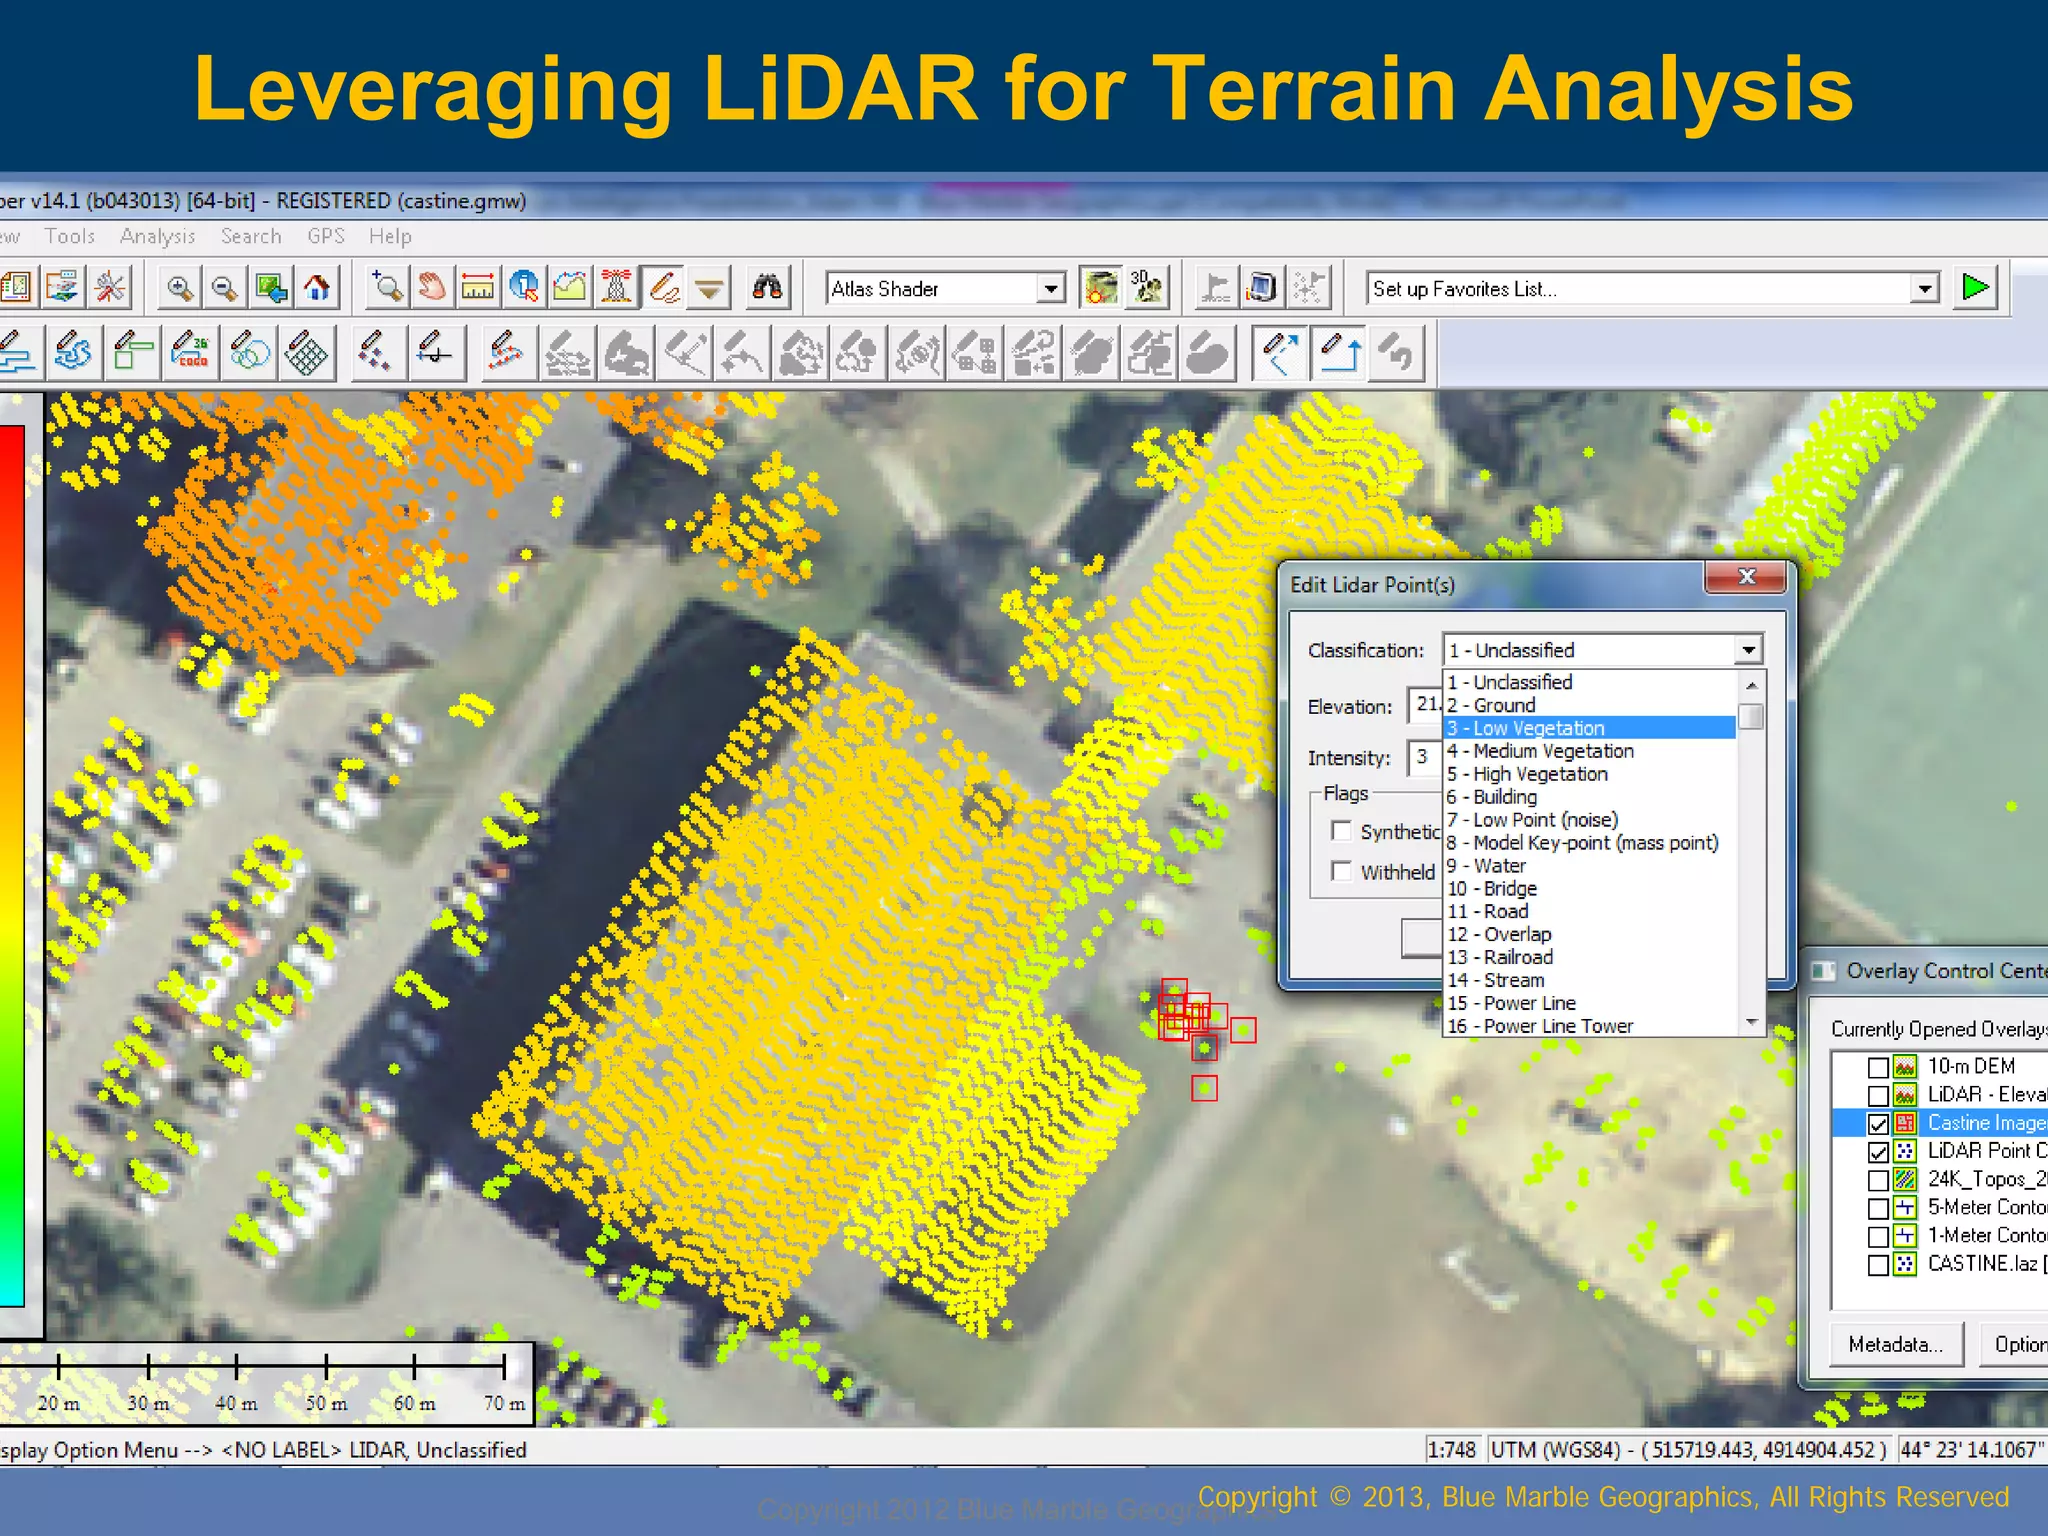The height and width of the screenshot is (1536, 2048).
Task: Uncheck the LiDAR Point C overlay
Action: point(1879,1151)
